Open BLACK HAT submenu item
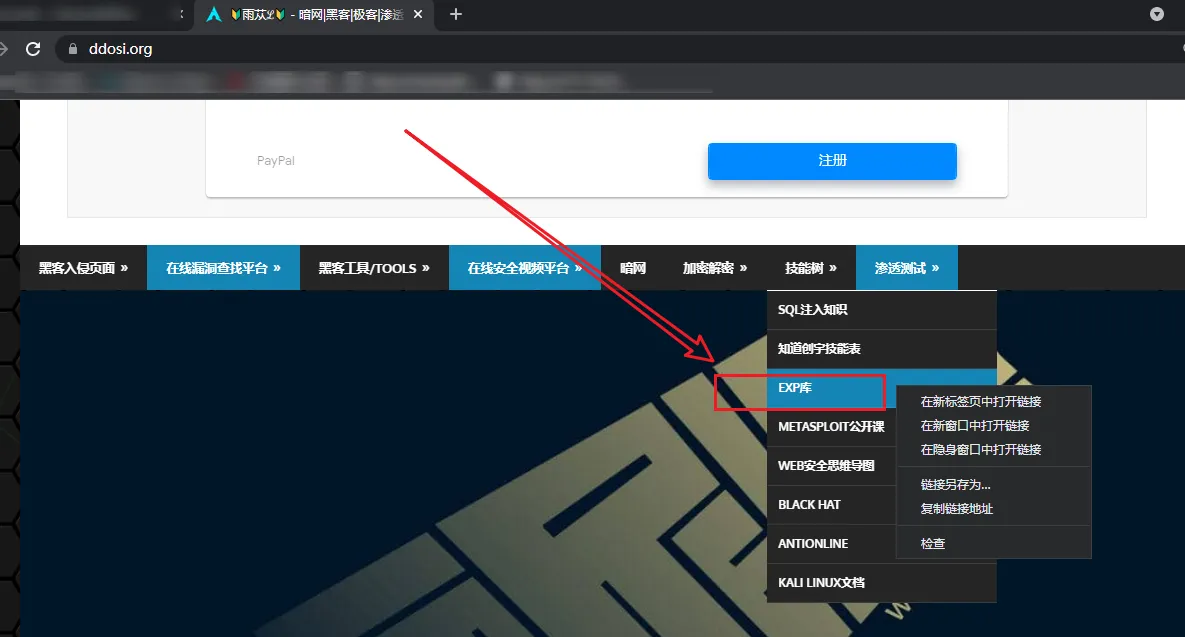1185x637 pixels. (831, 505)
